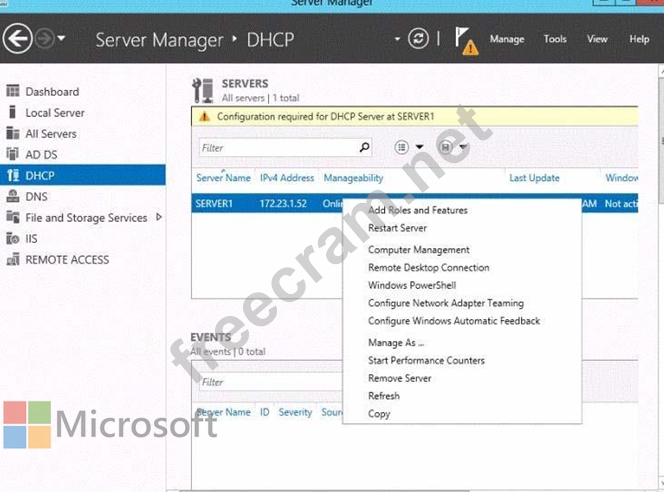664x492 pixels.
Task: Choose Configure Windows Automatic Feedback
Action: click(454, 321)
